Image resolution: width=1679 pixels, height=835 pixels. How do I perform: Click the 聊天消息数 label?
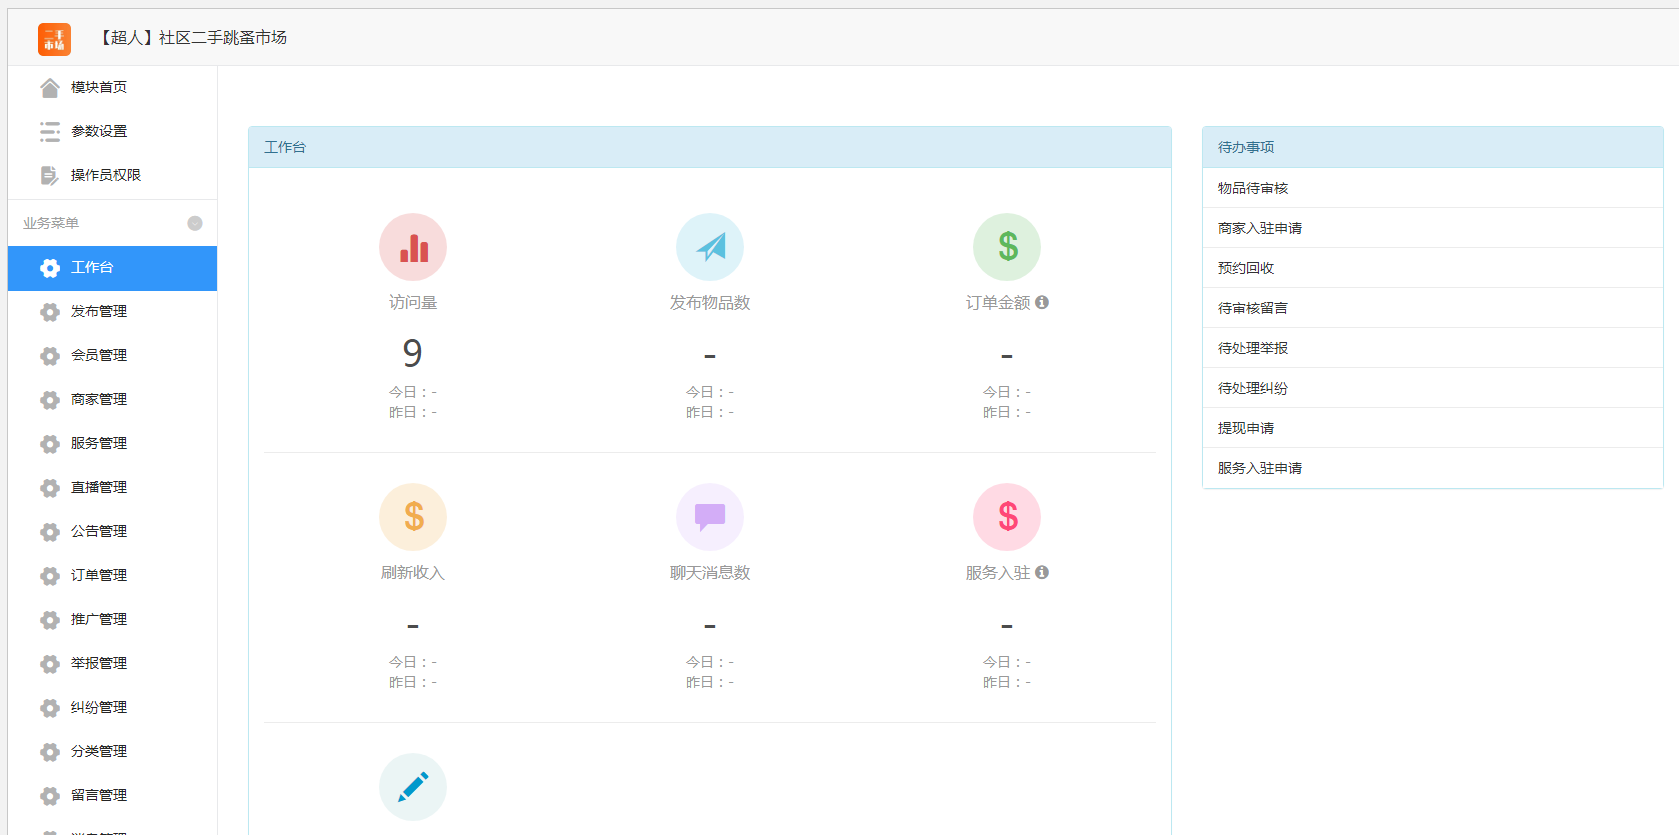(710, 573)
